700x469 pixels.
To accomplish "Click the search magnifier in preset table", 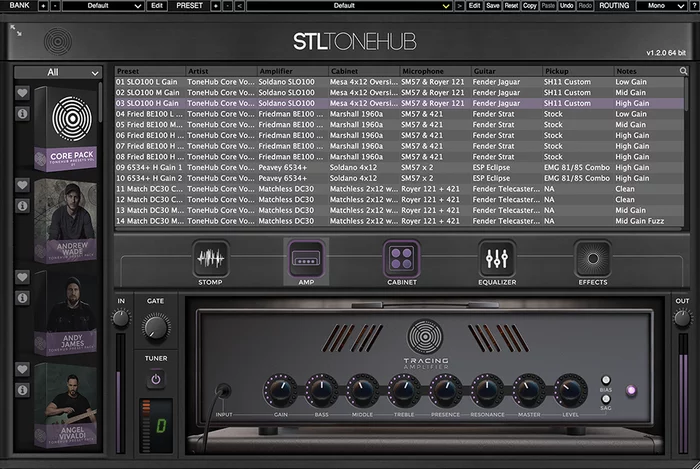I will [x=683, y=71].
